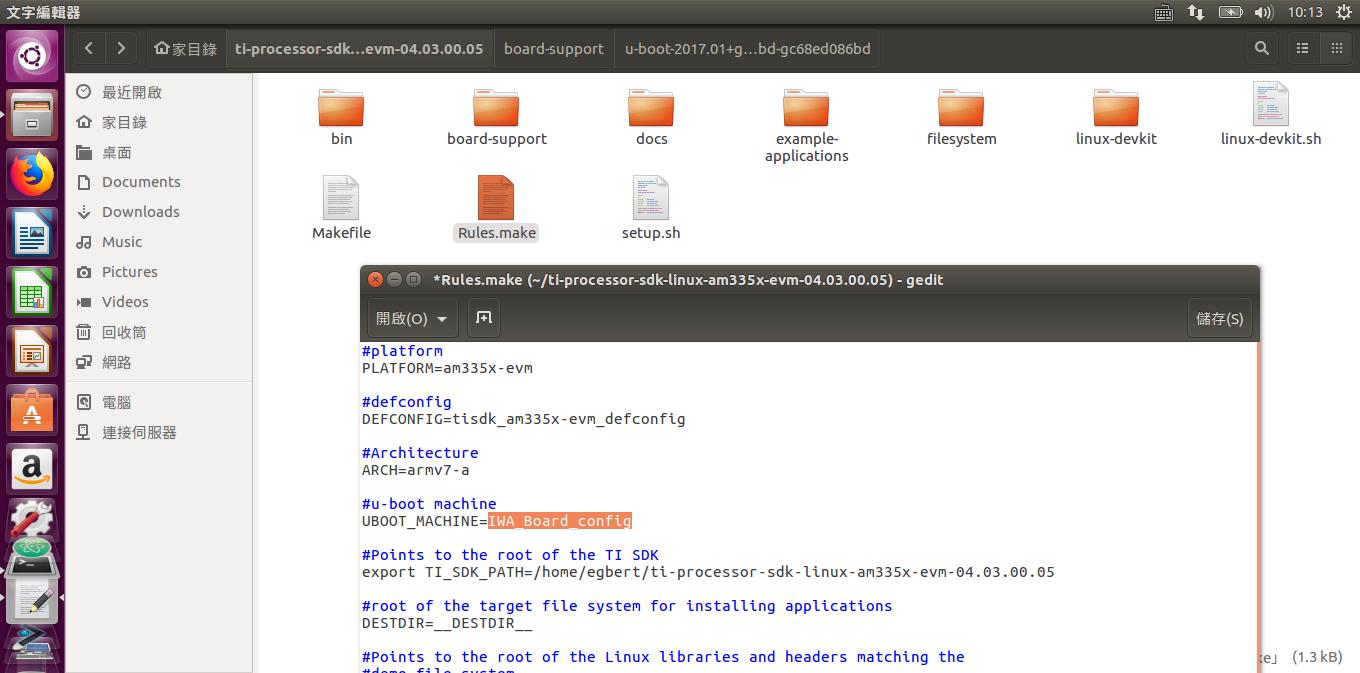Expand the gedit Open recent-files dropdown
The width and height of the screenshot is (1360, 673).
(412, 318)
